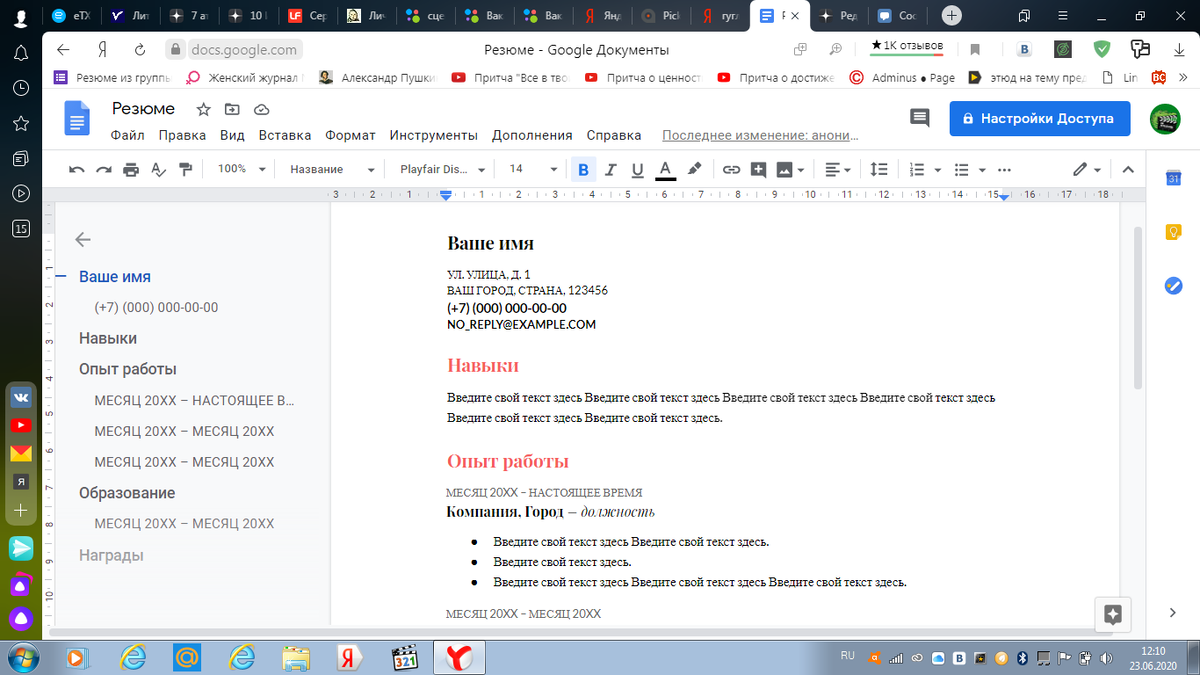1200x675 pixels.
Task: Open the Вставка menu
Action: pyautogui.click(x=285, y=135)
